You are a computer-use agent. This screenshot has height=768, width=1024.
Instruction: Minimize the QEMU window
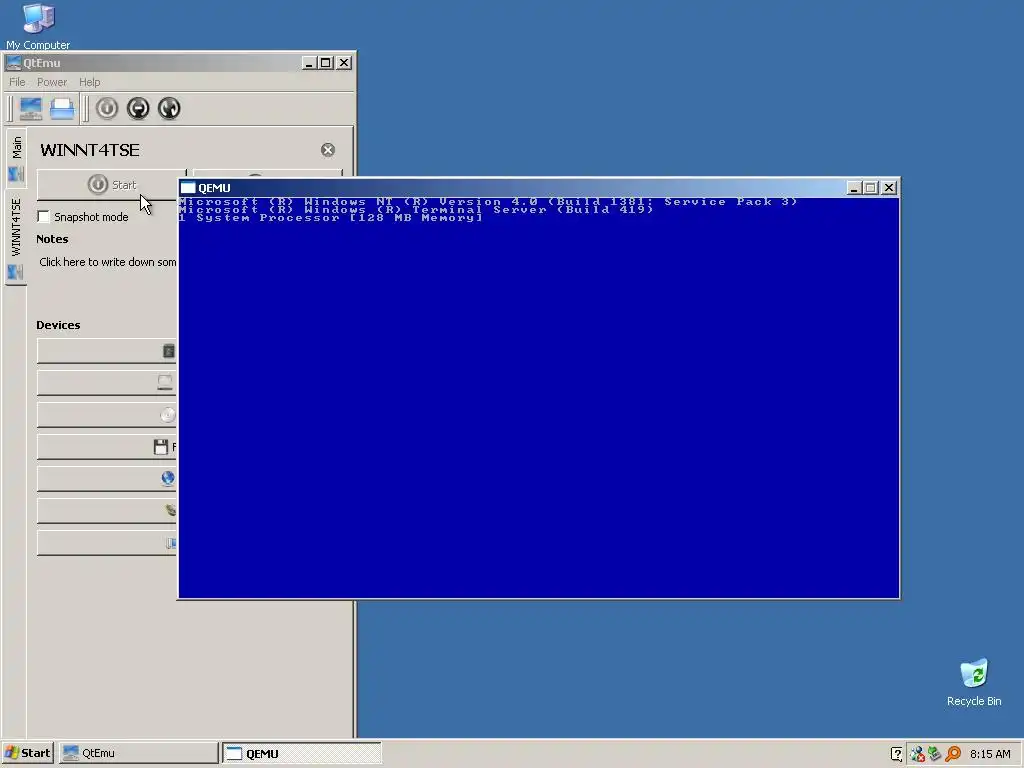[854, 188]
